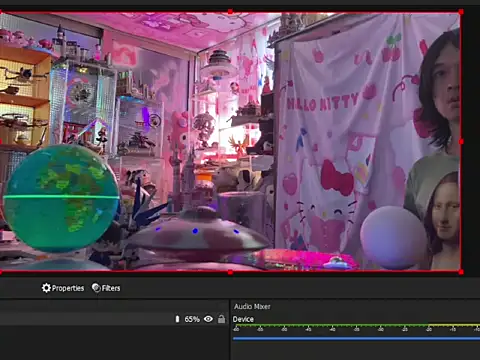Click the bottom-right red corner handle
This screenshot has width=480, height=360.
tap(461, 272)
